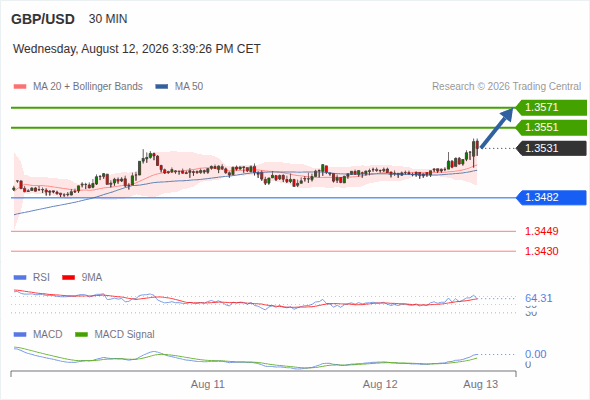
Task: Select the Aug 13 date on time axis
Action: click(481, 384)
